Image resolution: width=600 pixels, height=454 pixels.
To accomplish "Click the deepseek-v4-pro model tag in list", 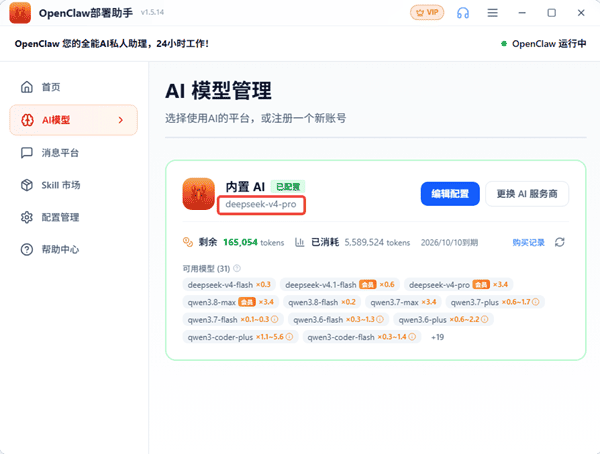I will coord(458,285).
